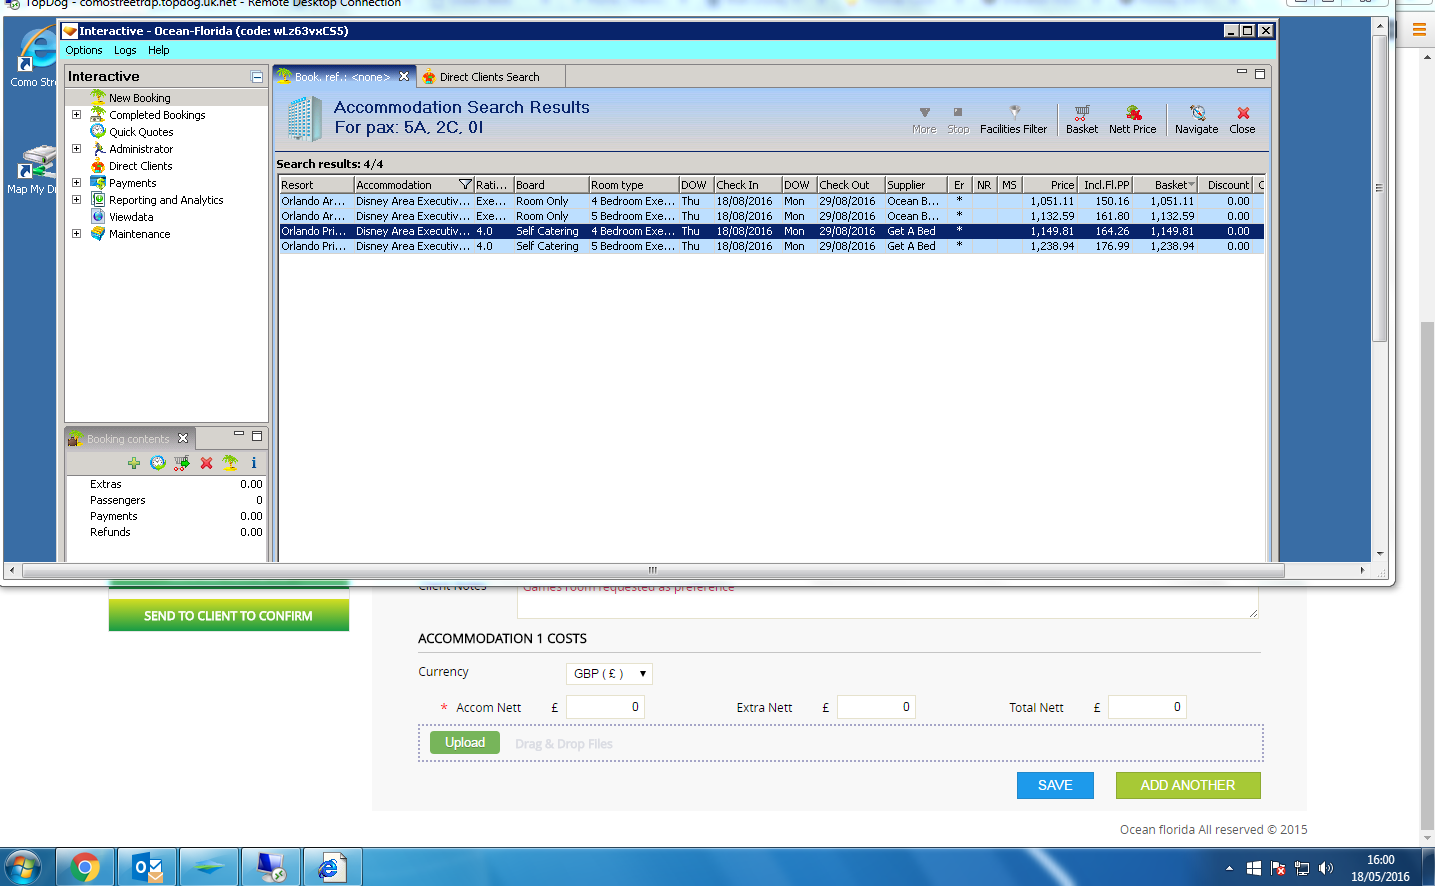Switch to Direct Clients Search tab
1435x886 pixels.
(490, 77)
